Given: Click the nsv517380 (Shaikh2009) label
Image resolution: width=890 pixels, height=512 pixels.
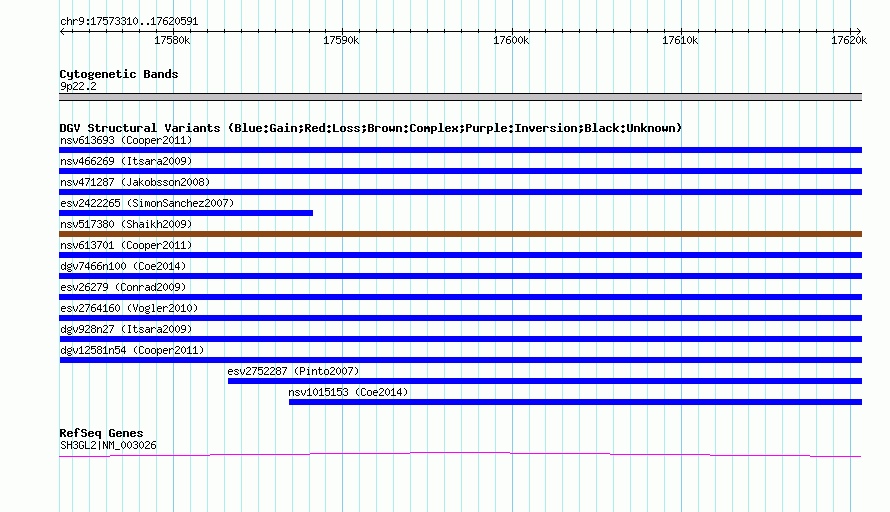Looking at the screenshot, I should (x=126, y=224).
